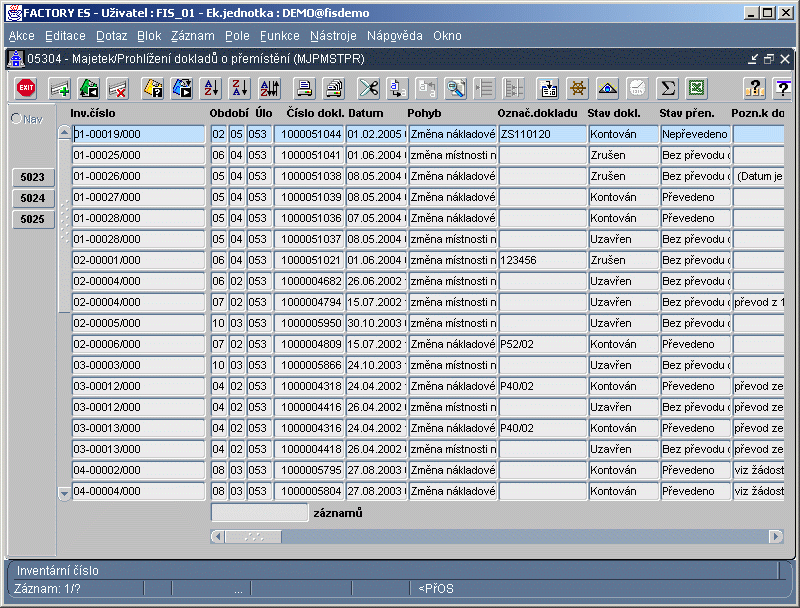Click the green duplicate record toolbar icon

pos(89,88)
